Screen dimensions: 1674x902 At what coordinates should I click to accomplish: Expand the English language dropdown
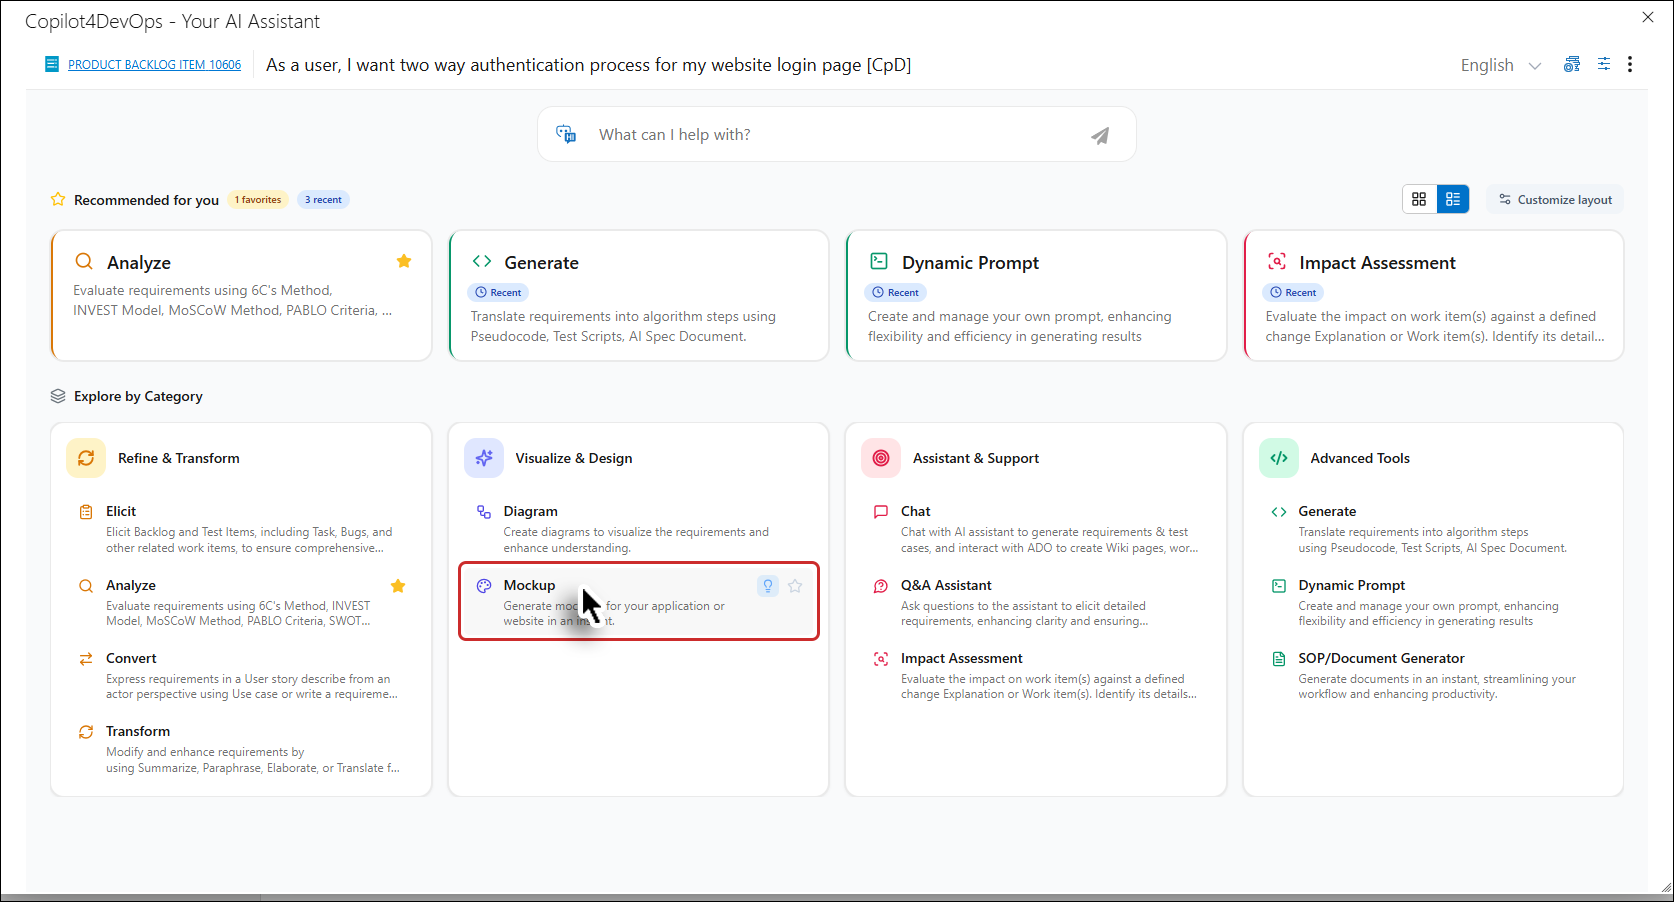pyautogui.click(x=1500, y=65)
